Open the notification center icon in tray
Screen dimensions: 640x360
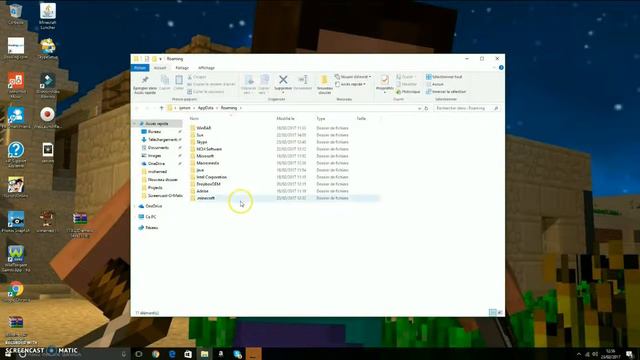630,354
